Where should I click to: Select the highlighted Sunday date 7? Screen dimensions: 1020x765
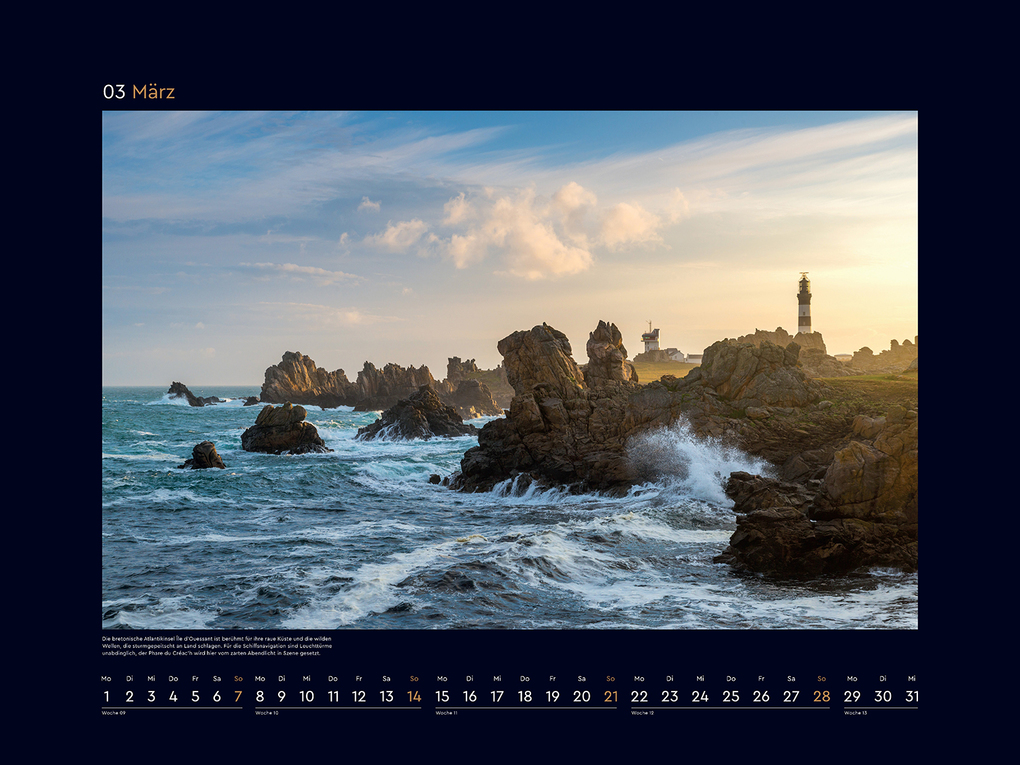pyautogui.click(x=237, y=695)
